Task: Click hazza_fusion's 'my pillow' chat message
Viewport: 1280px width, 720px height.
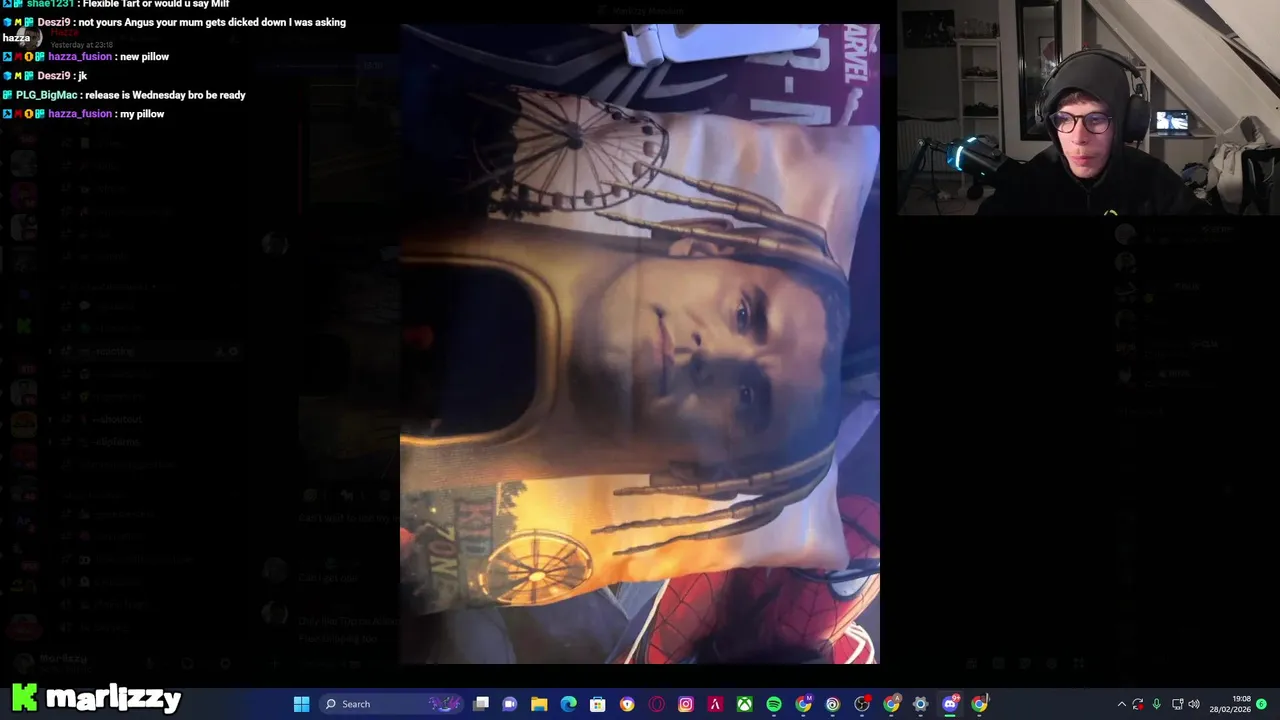Action: point(142,114)
